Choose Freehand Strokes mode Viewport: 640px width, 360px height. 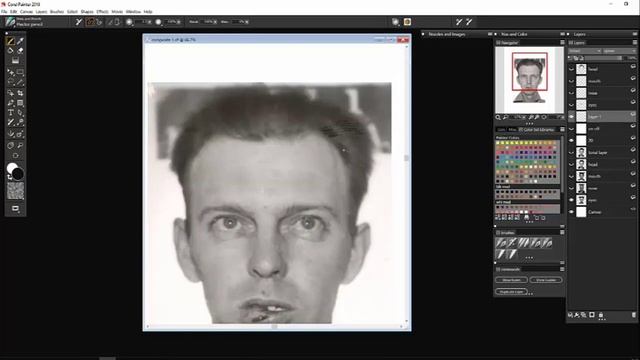click(x=90, y=22)
